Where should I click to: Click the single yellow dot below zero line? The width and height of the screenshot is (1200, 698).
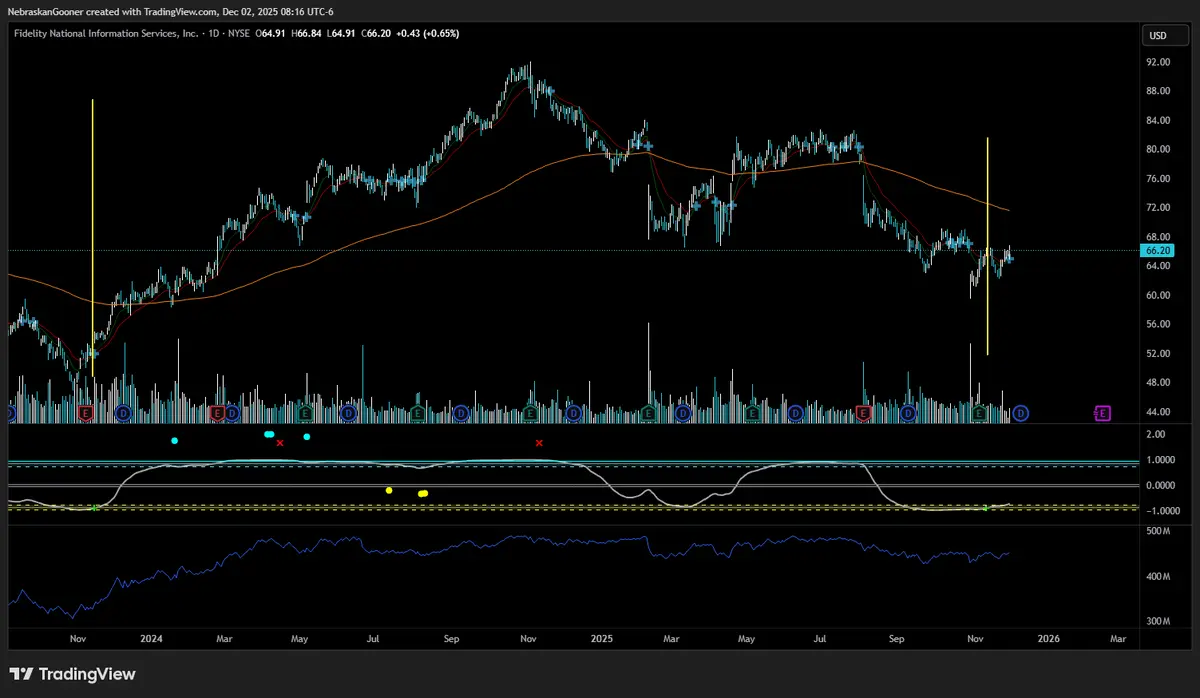[389, 490]
